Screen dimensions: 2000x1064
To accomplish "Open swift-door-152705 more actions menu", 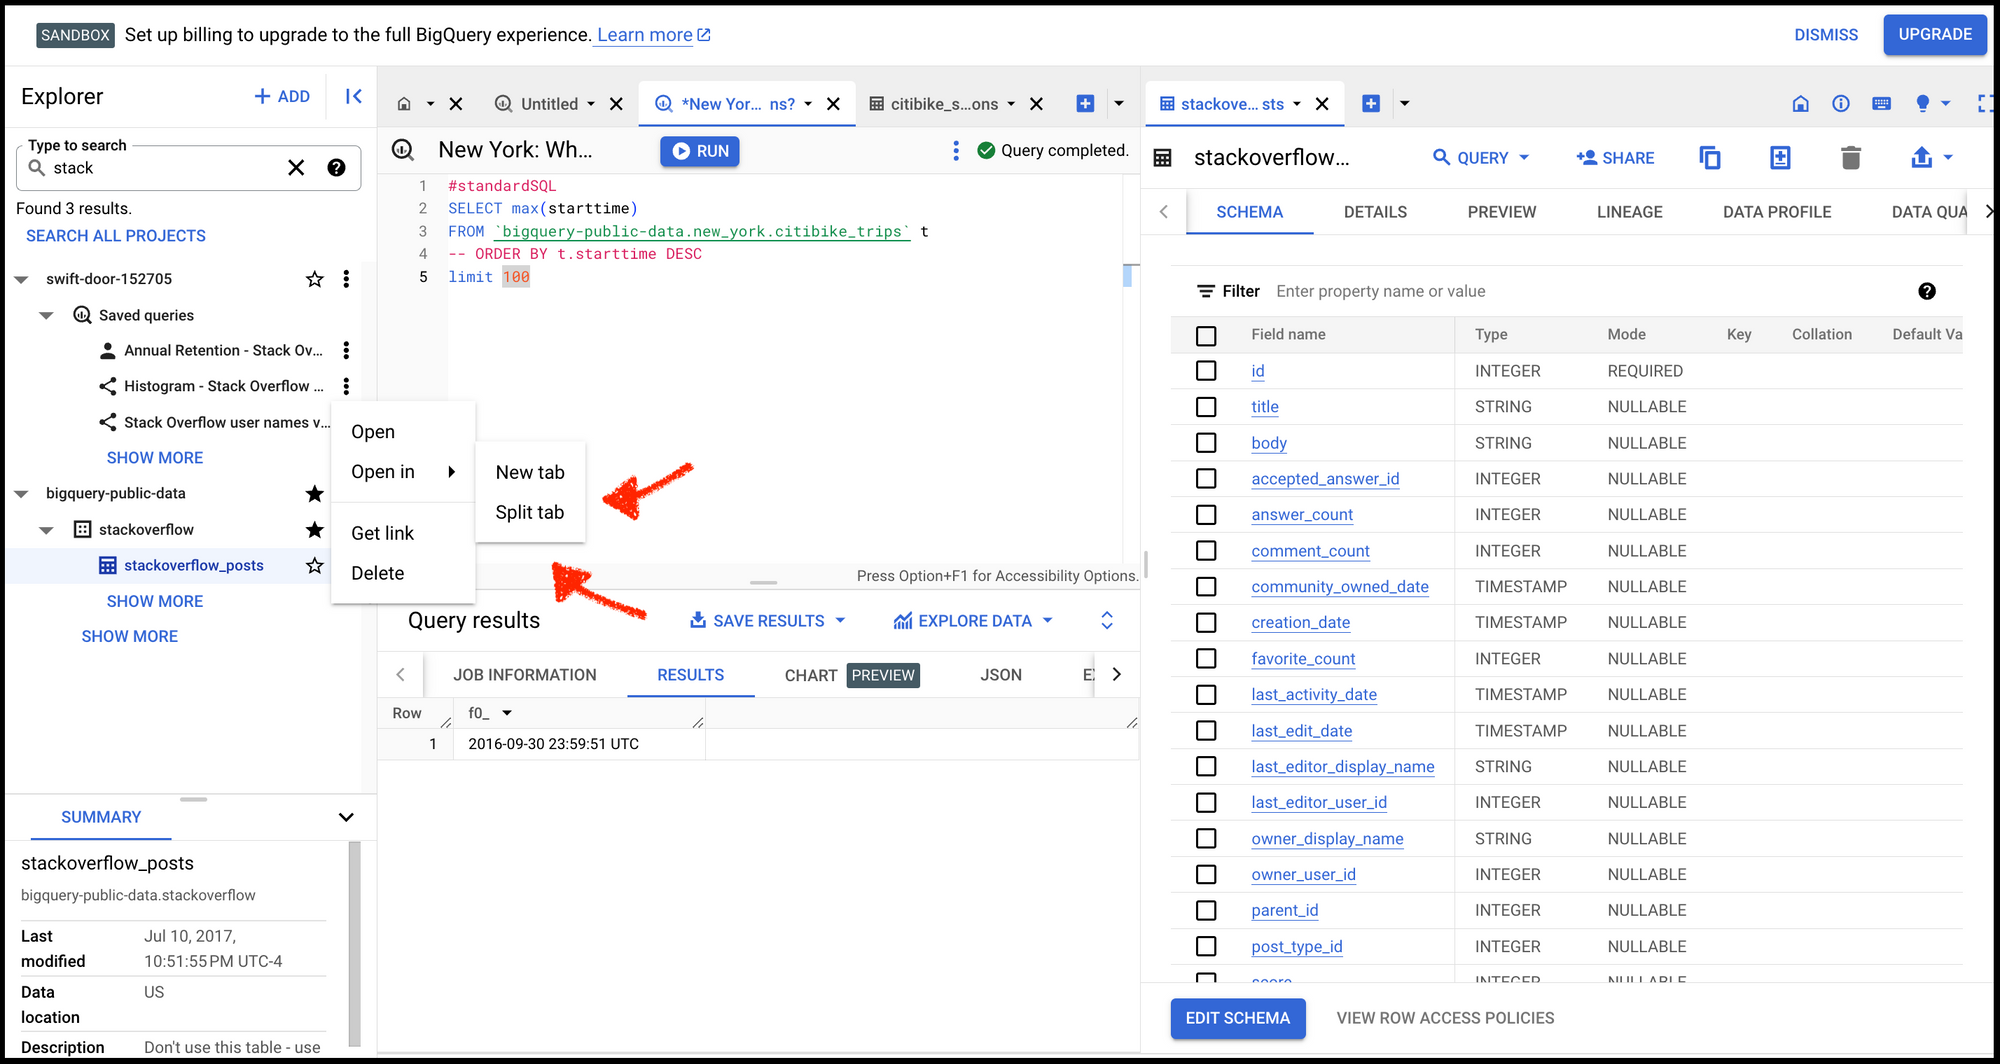I will [x=346, y=279].
